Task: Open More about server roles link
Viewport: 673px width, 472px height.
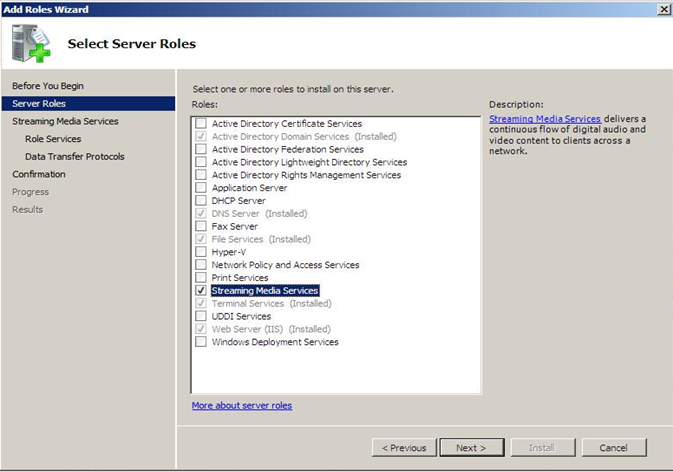Action: [242, 405]
